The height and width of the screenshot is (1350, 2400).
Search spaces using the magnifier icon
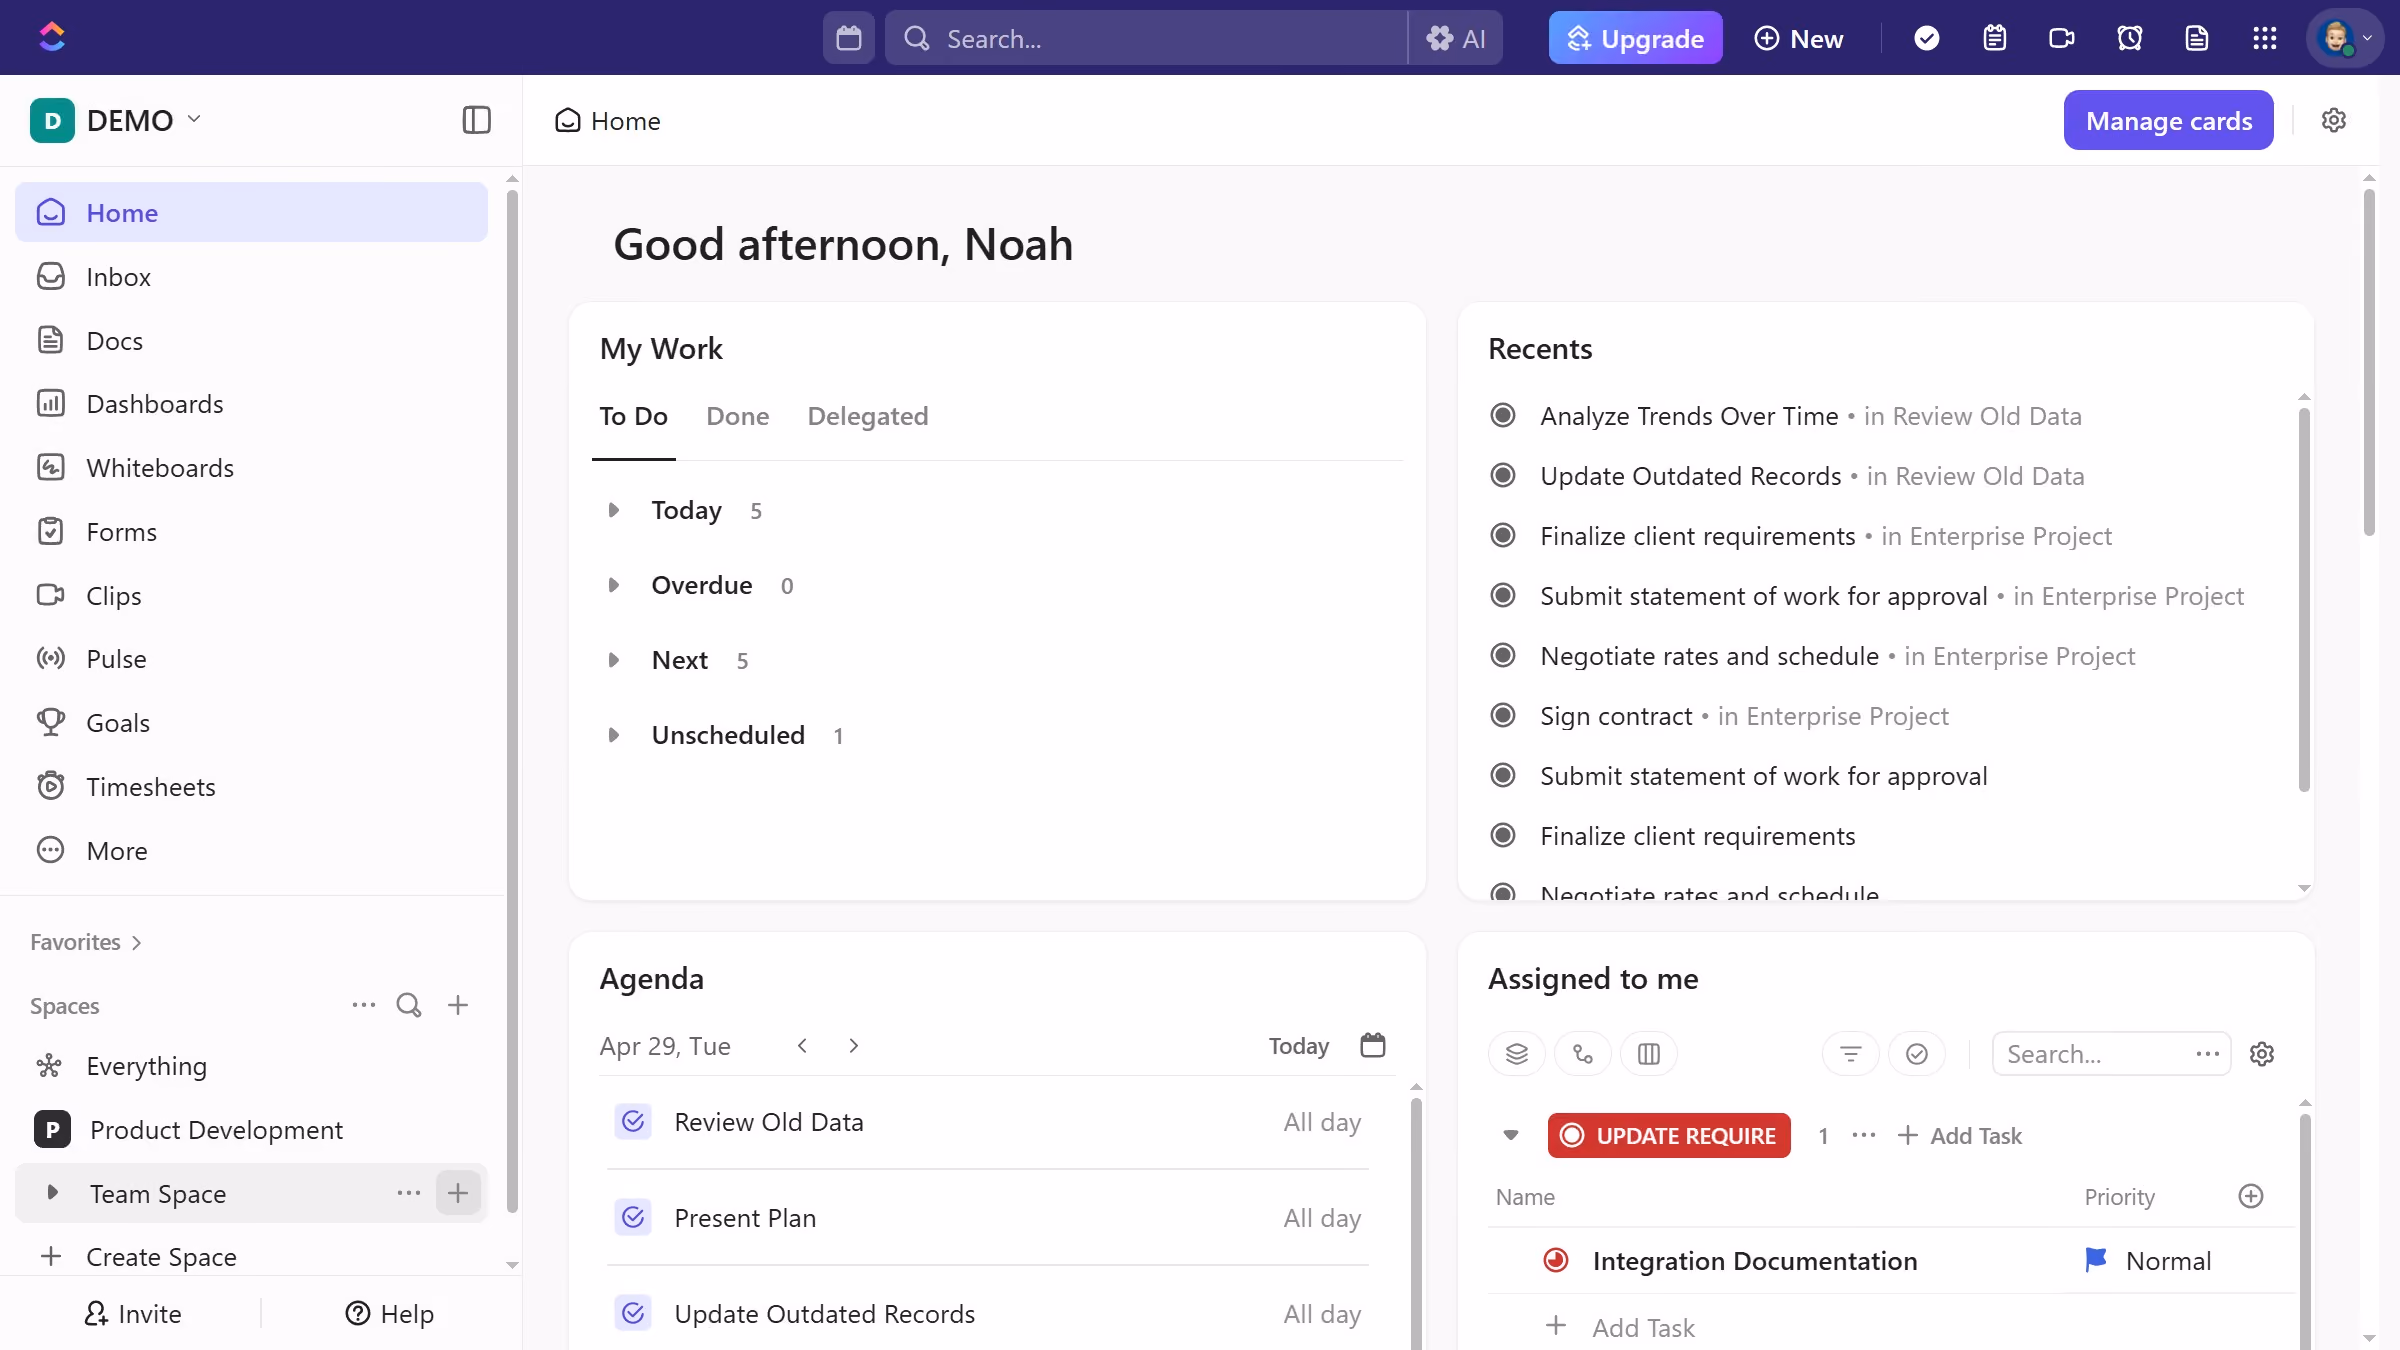(x=409, y=1005)
